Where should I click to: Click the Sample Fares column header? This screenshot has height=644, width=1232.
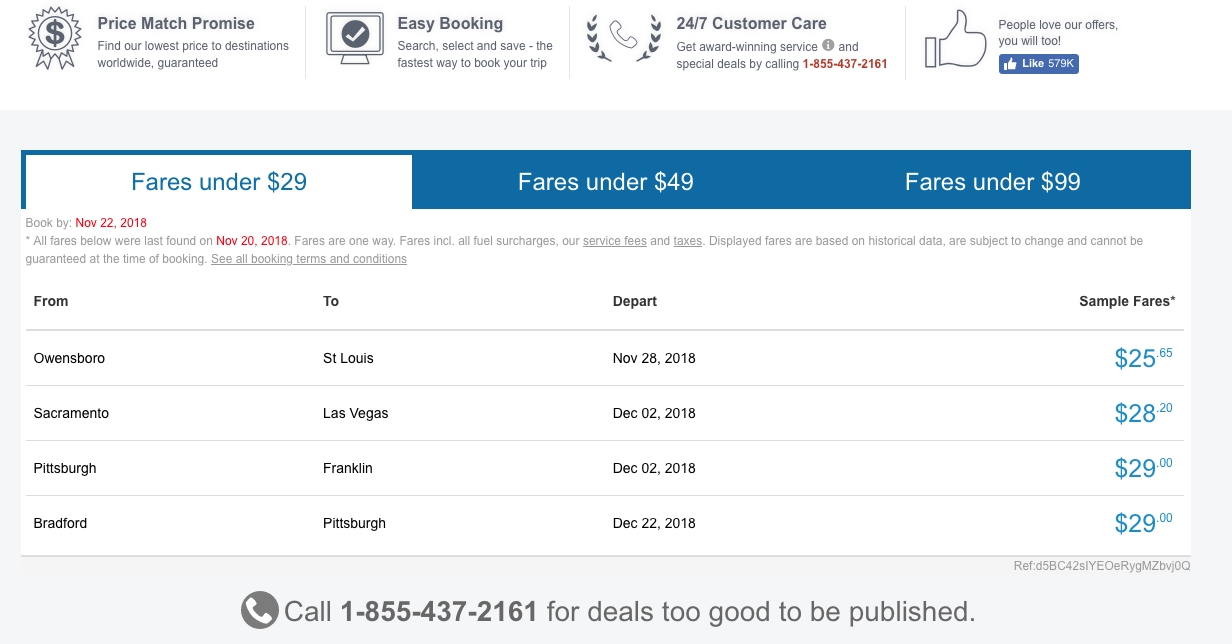(x=1127, y=301)
